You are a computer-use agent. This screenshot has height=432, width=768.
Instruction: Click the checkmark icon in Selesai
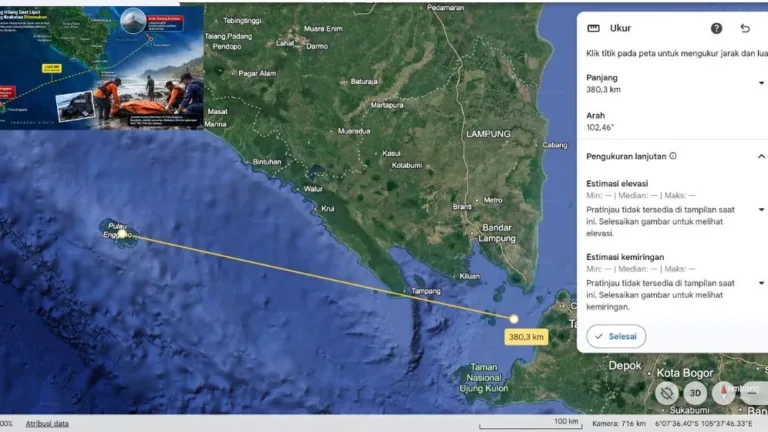pos(599,336)
